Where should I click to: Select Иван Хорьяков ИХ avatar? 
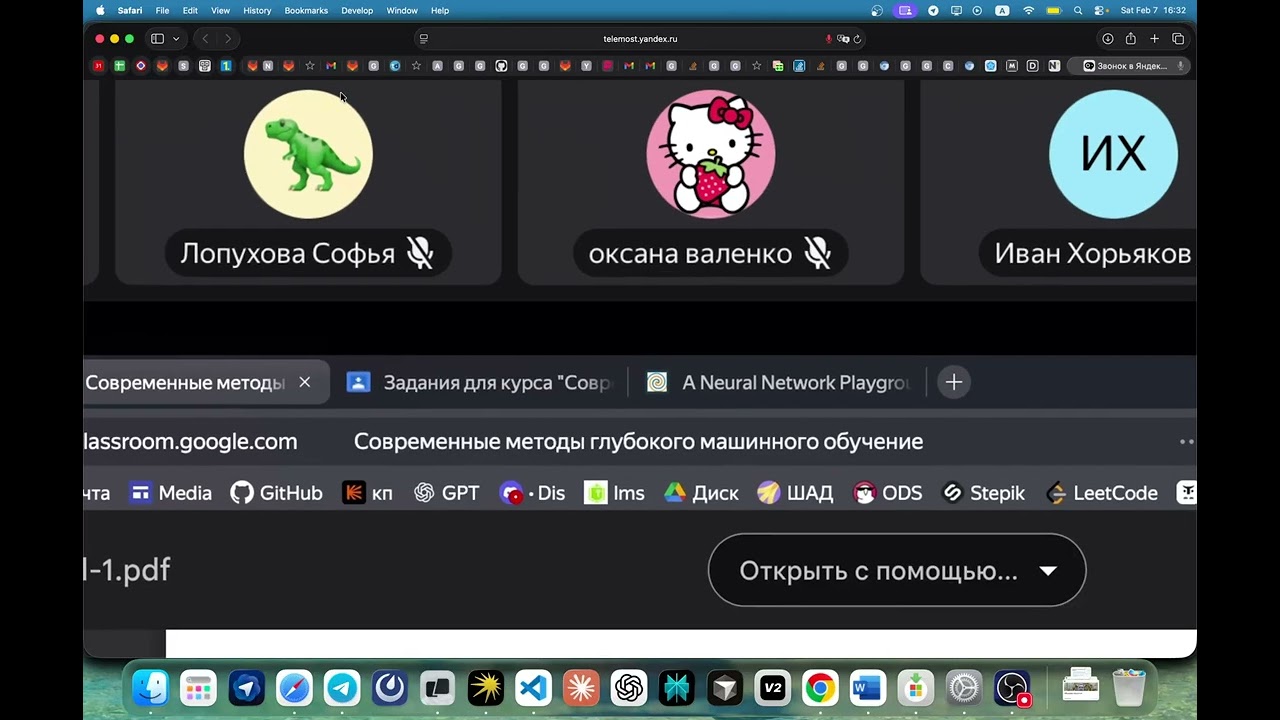(x=1113, y=154)
